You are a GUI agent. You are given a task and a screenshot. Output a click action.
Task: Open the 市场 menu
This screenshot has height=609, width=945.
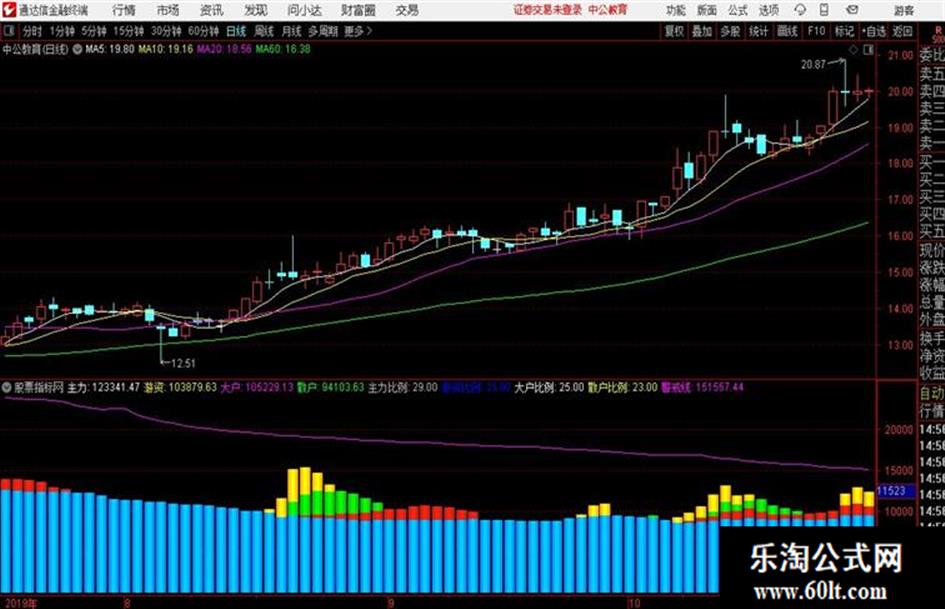tap(168, 10)
